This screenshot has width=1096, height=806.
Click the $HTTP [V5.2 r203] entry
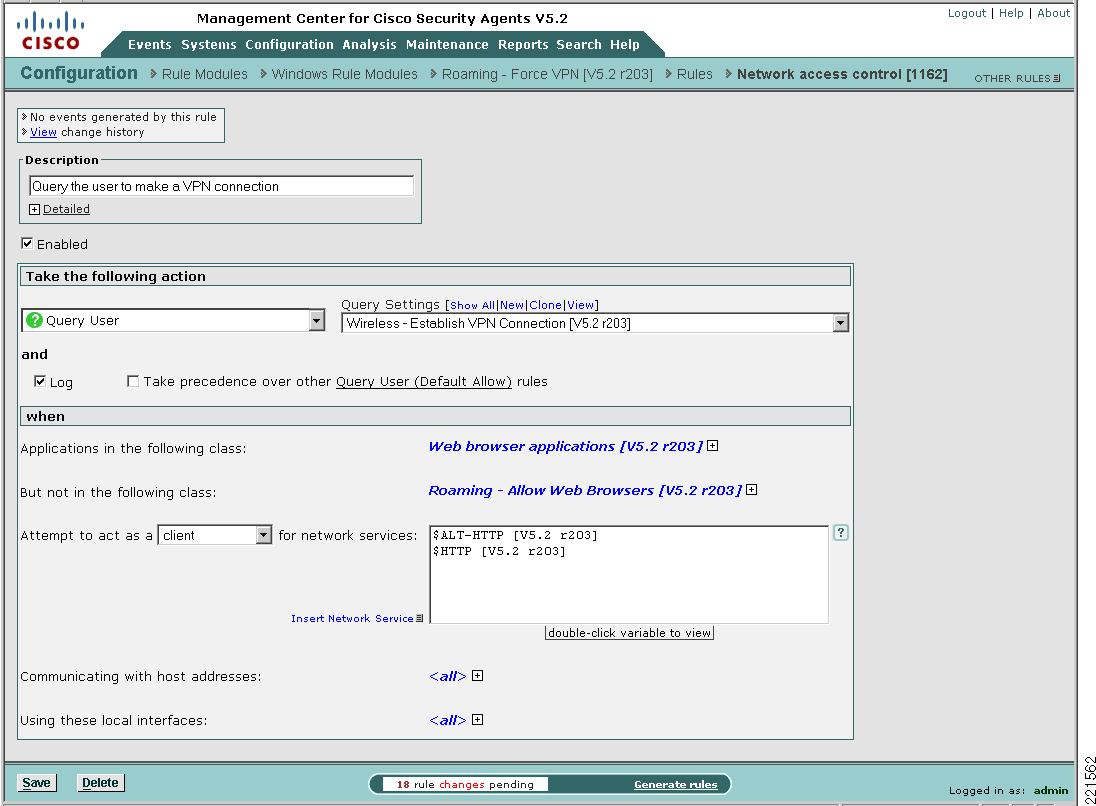(499, 552)
